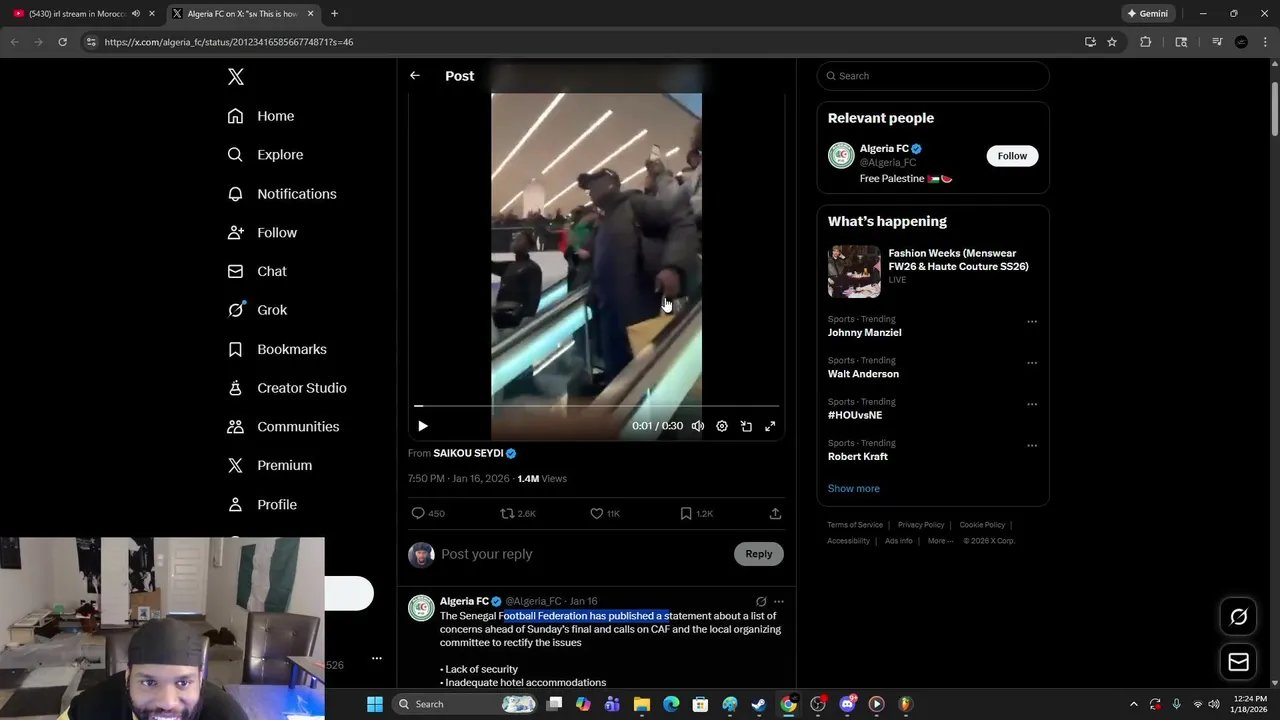The image size is (1280, 720).
Task: Click the X logo in the sidebar
Action: click(x=235, y=77)
